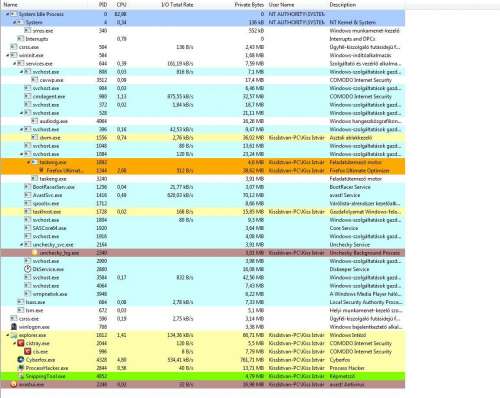
Task: Sort by the Private Bytes column header
Action: tap(249, 5)
